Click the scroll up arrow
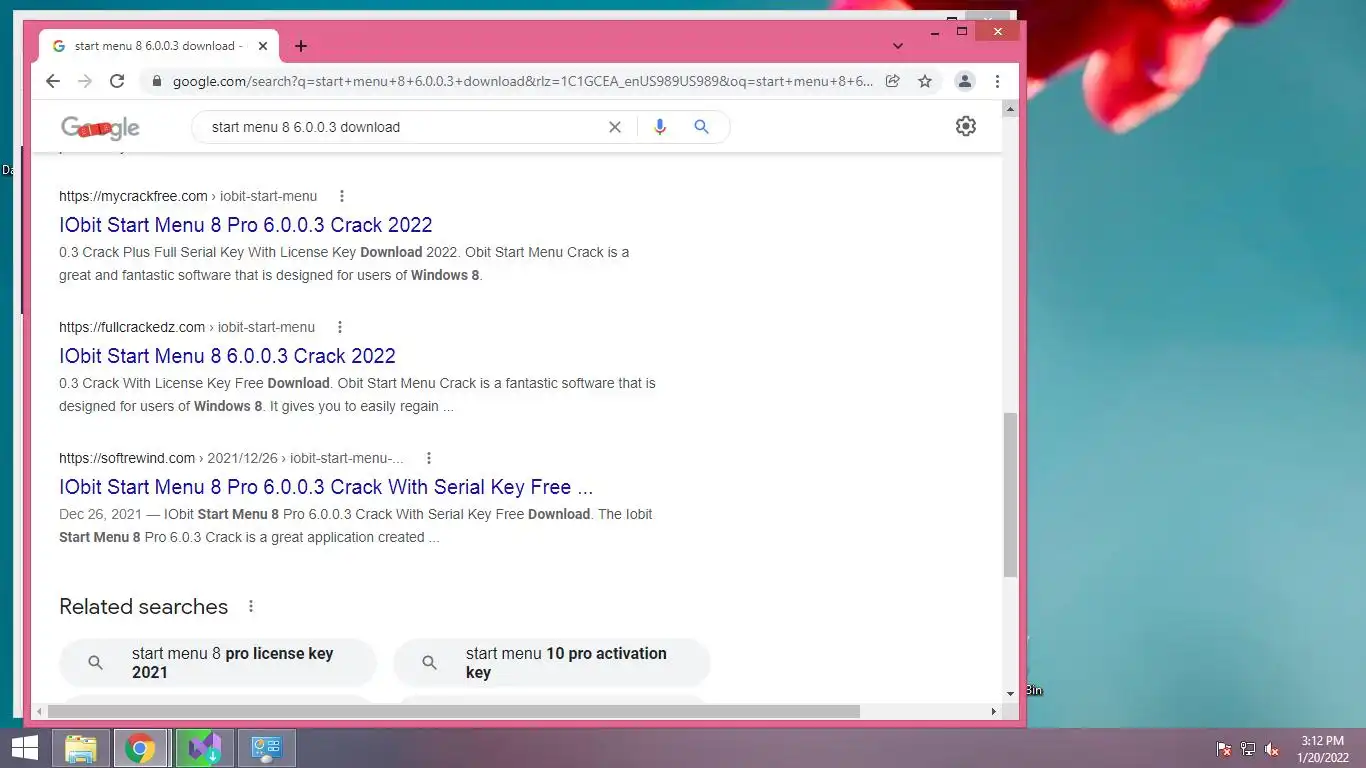Screen dimensions: 1366x768 point(1010,107)
